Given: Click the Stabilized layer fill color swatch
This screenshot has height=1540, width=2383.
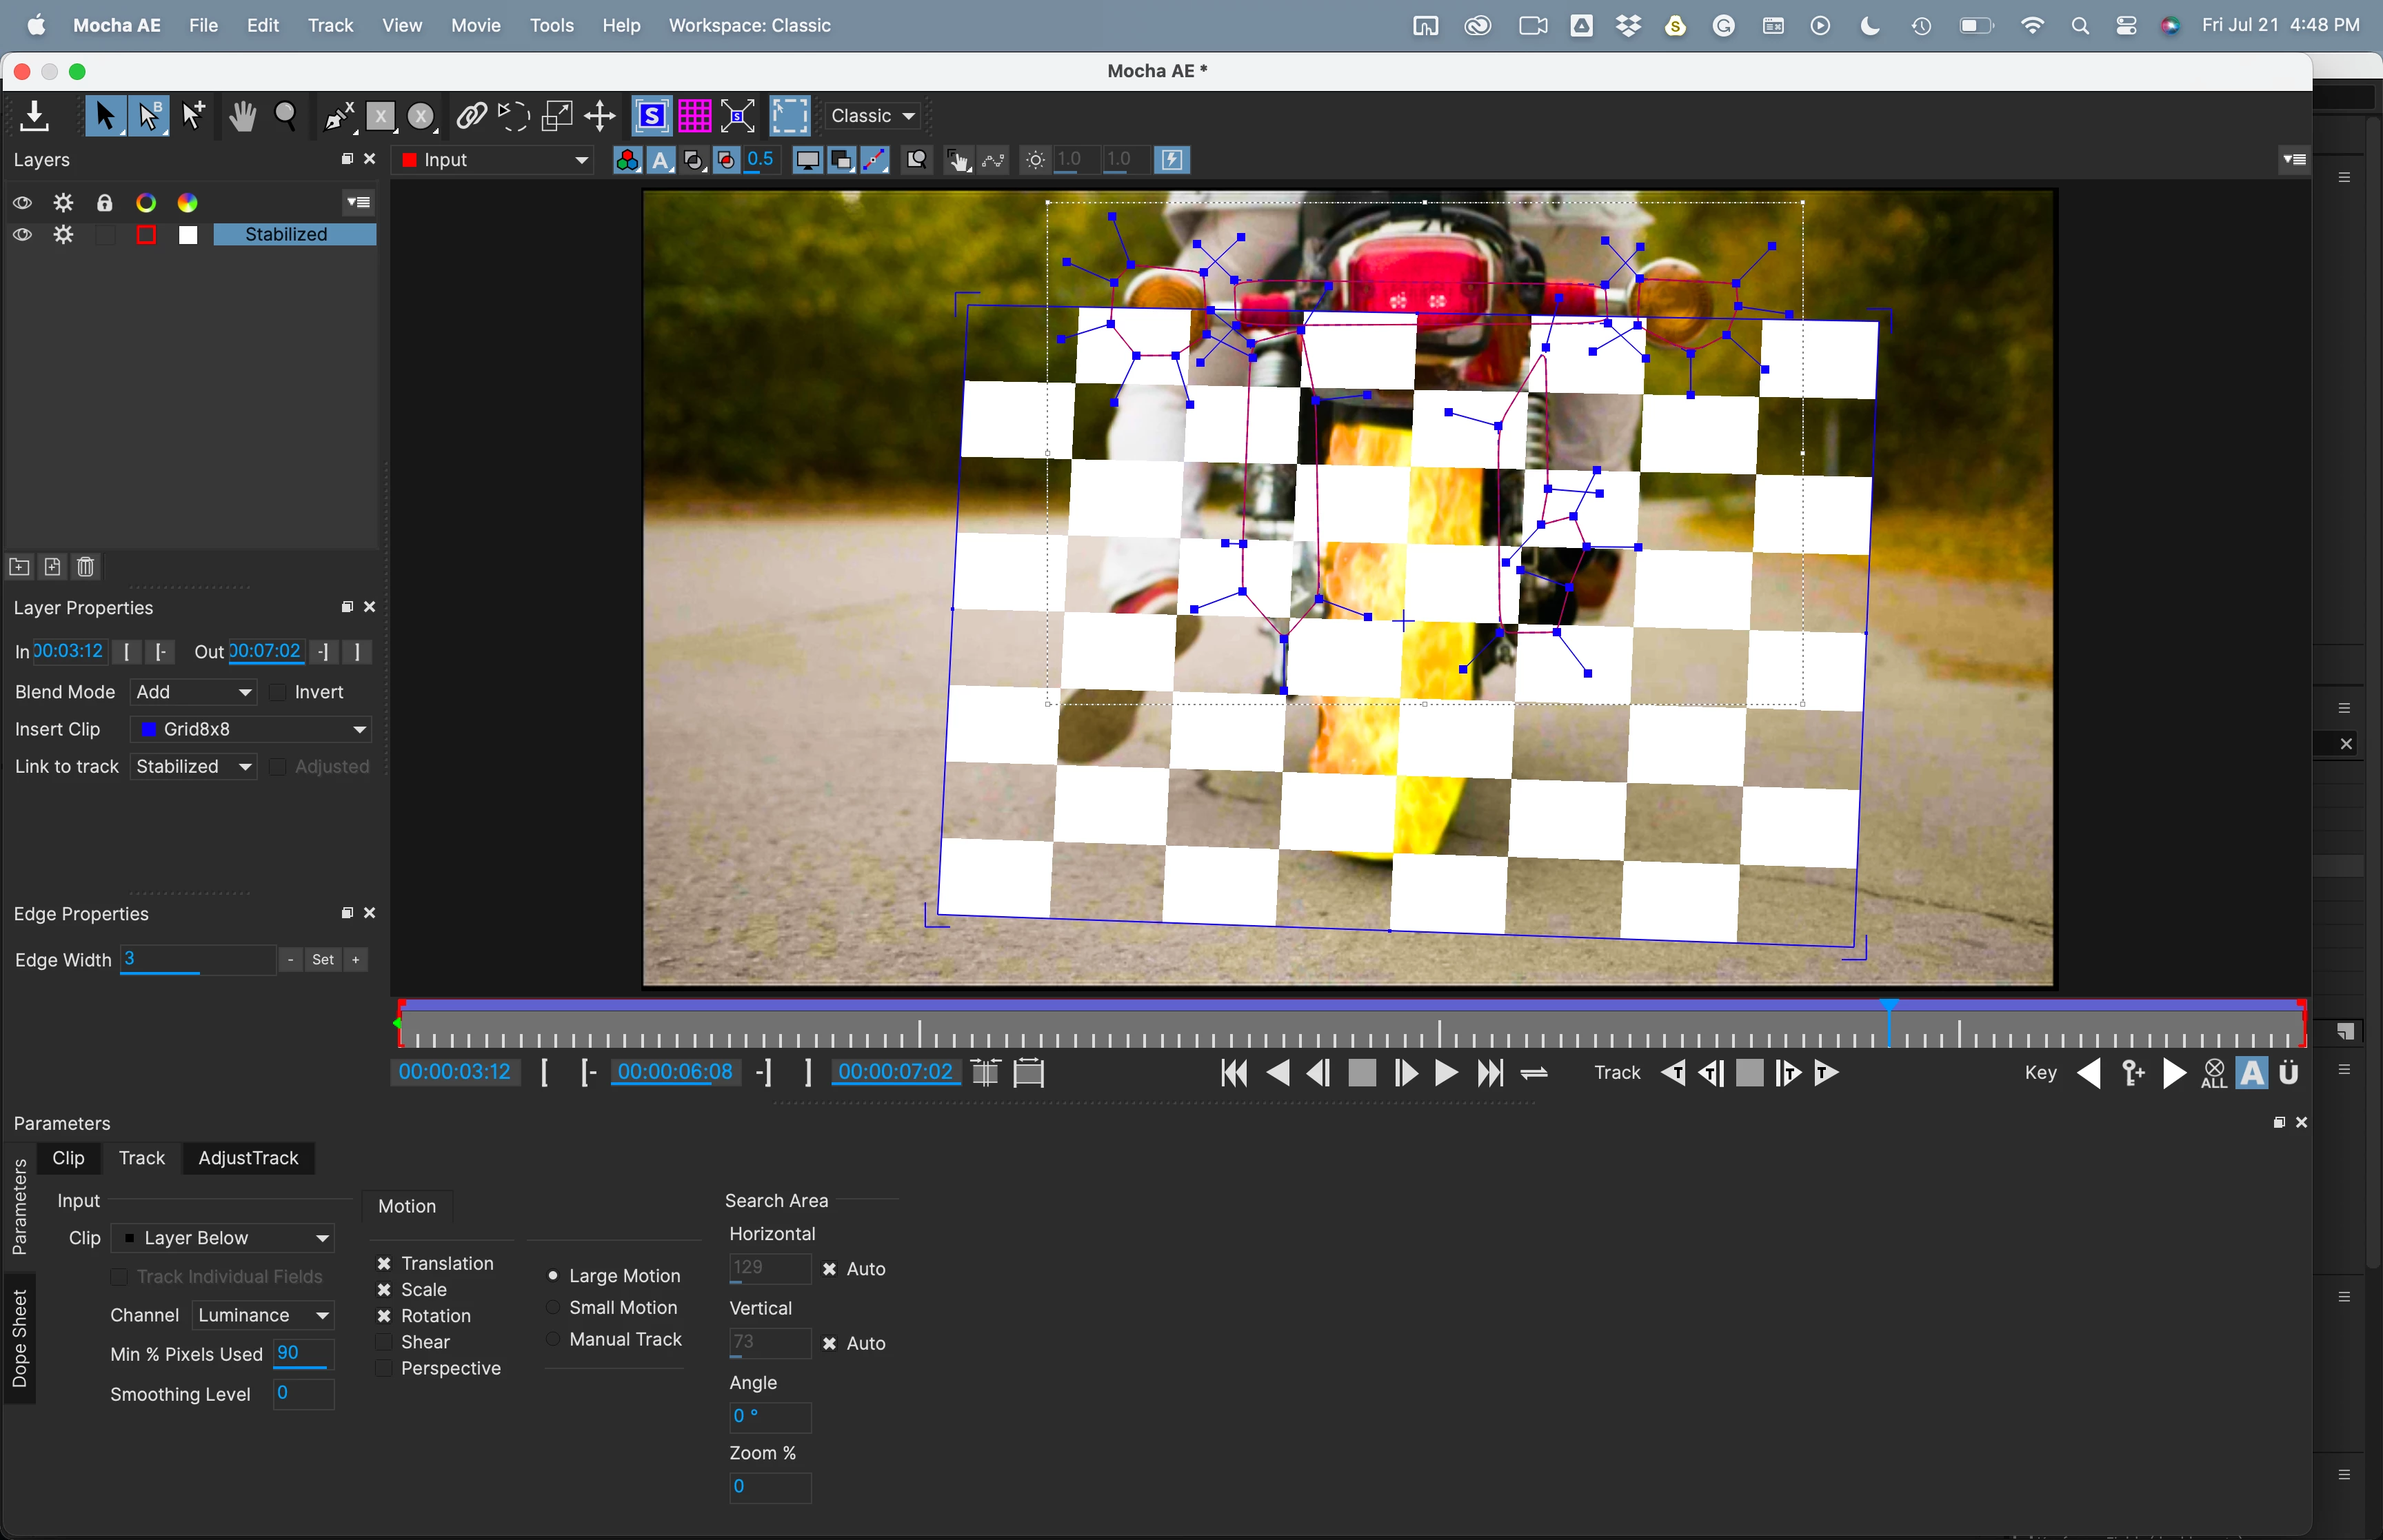Looking at the screenshot, I should pyautogui.click(x=188, y=235).
